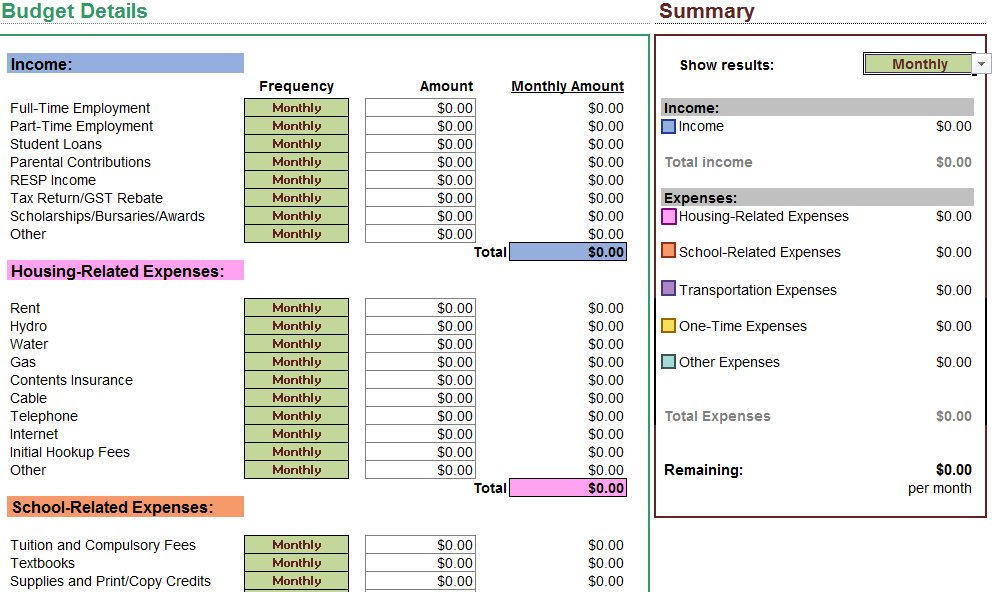Viewport: 994px width, 592px height.
Task: Open Textbooks frequency cell
Action: (297, 563)
